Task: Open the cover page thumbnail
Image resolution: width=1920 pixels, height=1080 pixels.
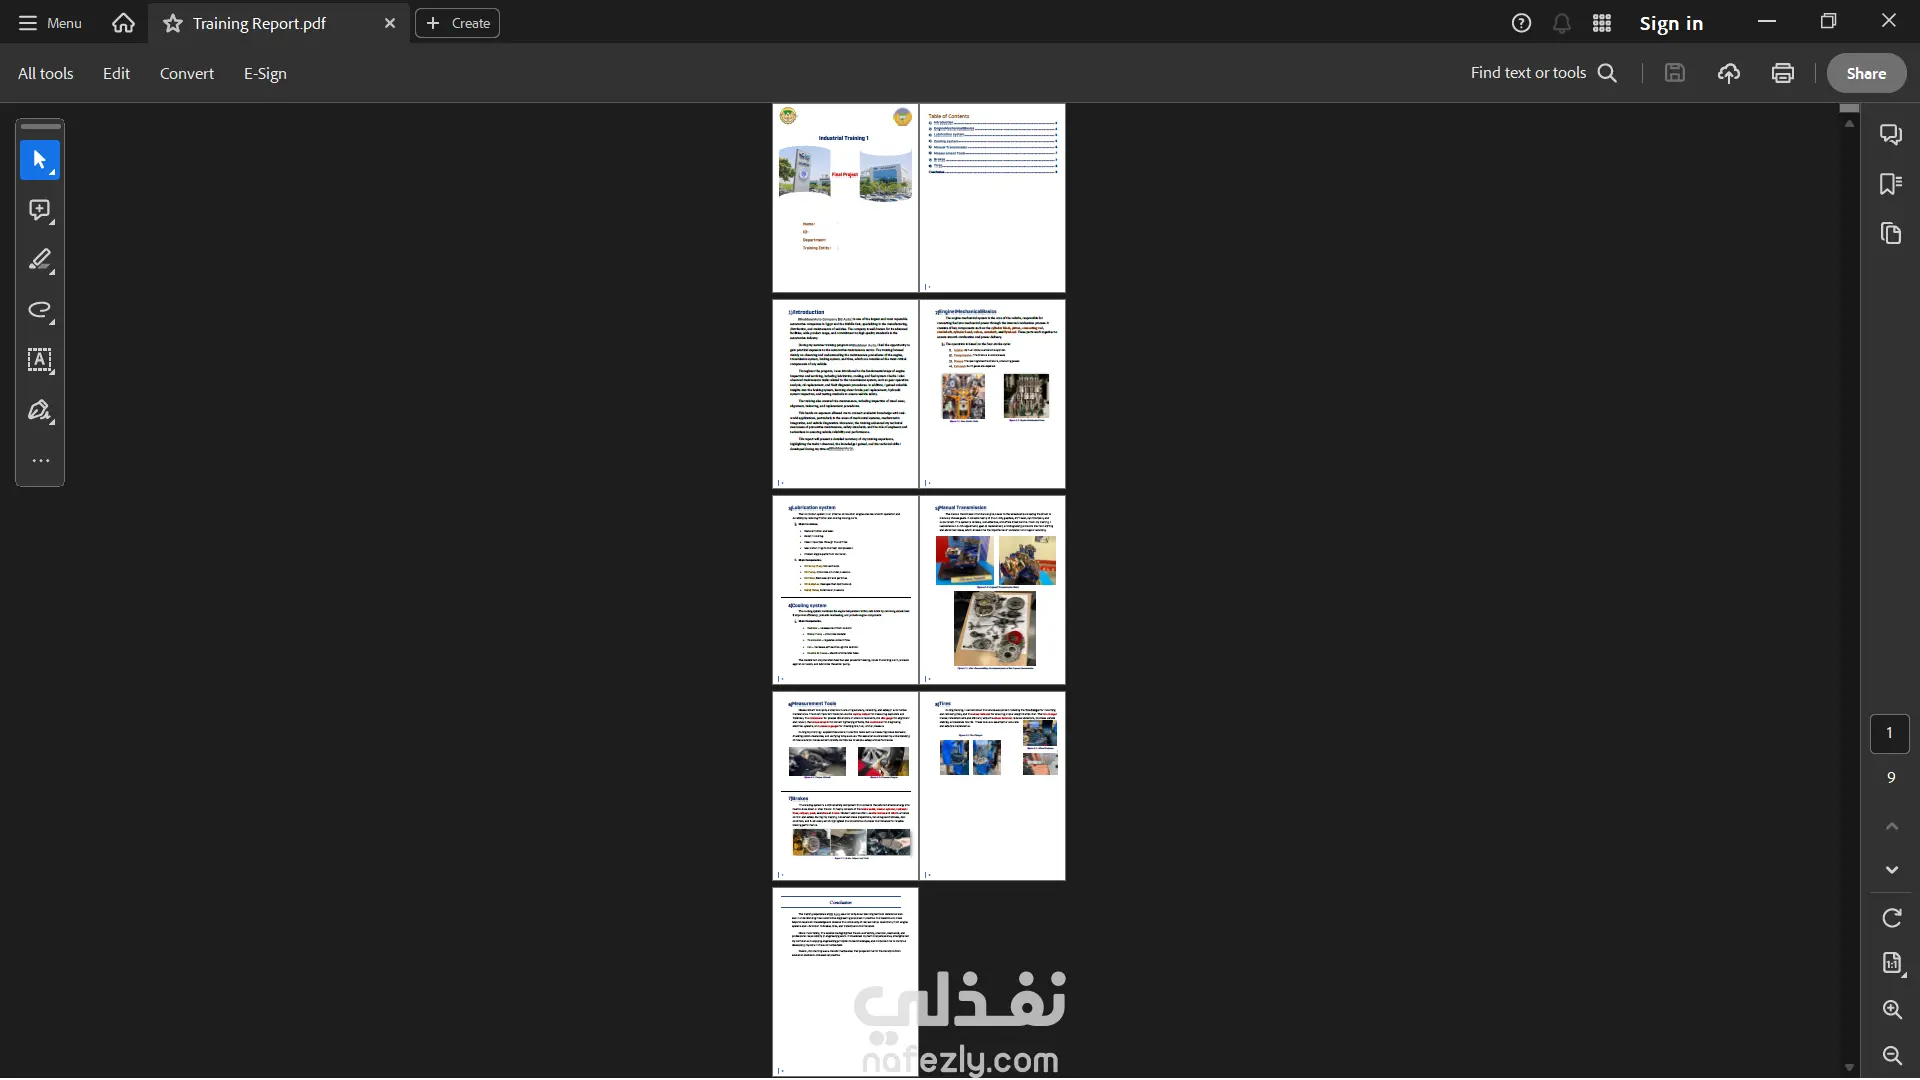Action: (845, 198)
